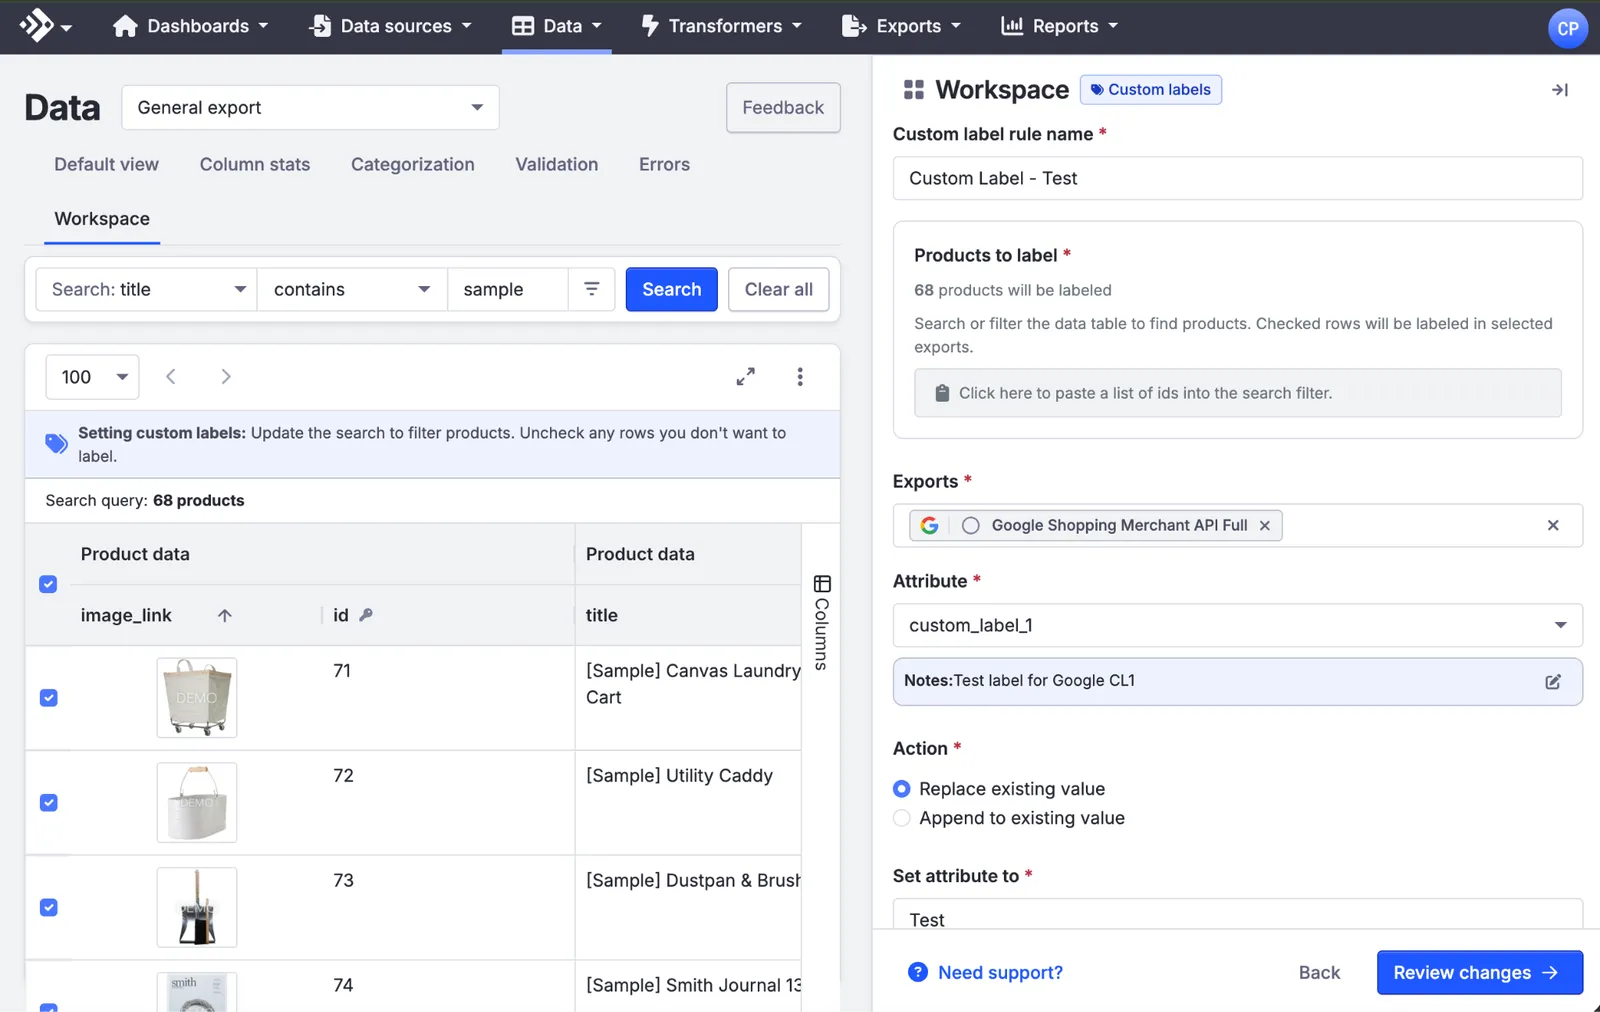Open the CP user avatar menu
Screen dimensions: 1600x1012
pyautogui.click(x=1567, y=28)
